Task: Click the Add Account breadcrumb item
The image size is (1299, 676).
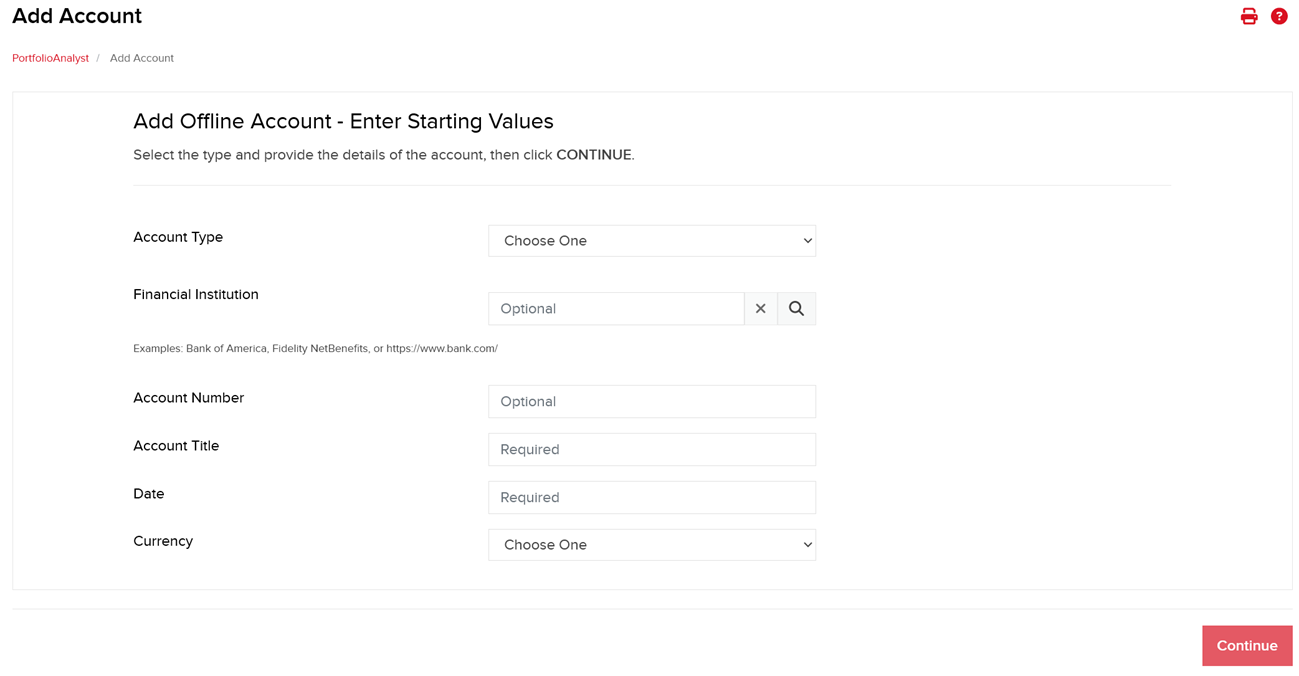Action: (x=141, y=57)
